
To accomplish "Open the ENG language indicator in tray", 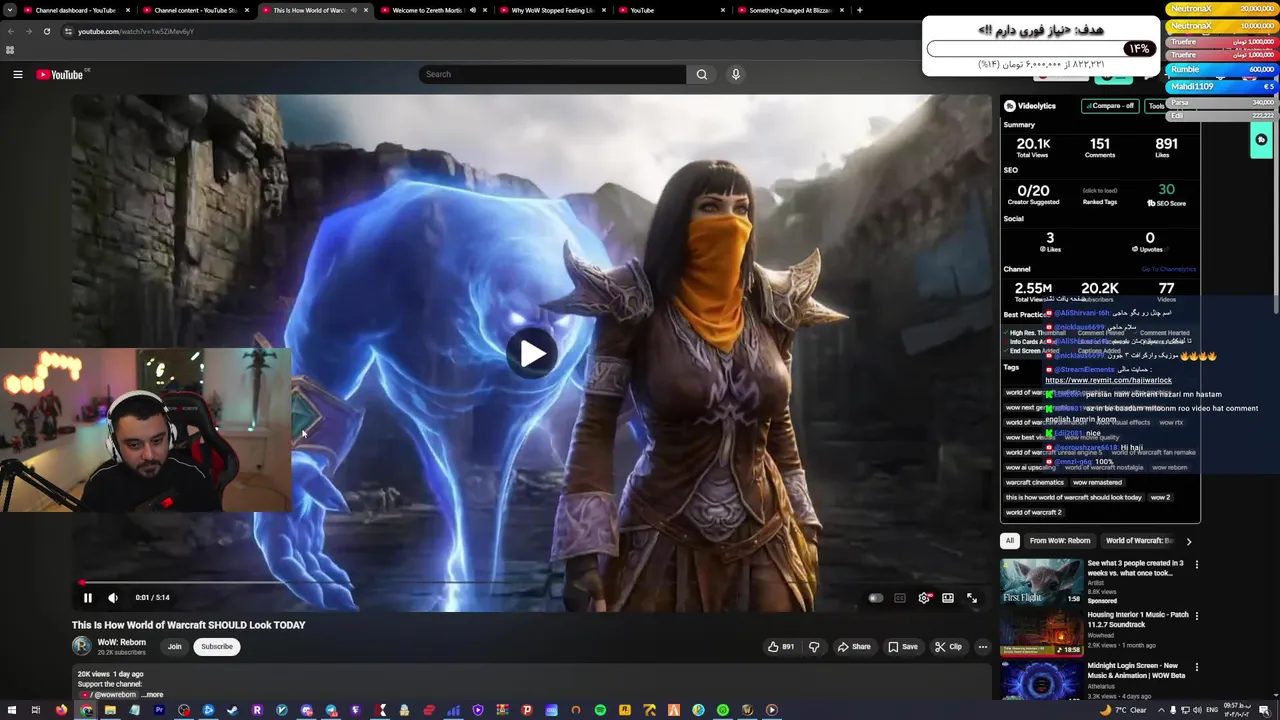I will coord(1213,710).
